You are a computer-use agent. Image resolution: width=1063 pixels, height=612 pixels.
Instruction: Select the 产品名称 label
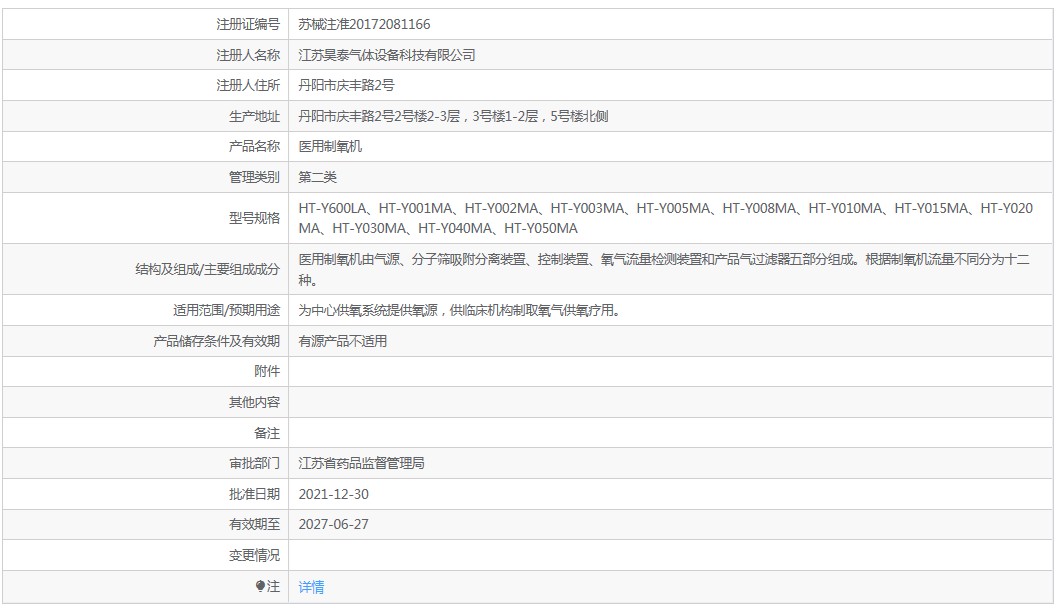click(x=254, y=146)
